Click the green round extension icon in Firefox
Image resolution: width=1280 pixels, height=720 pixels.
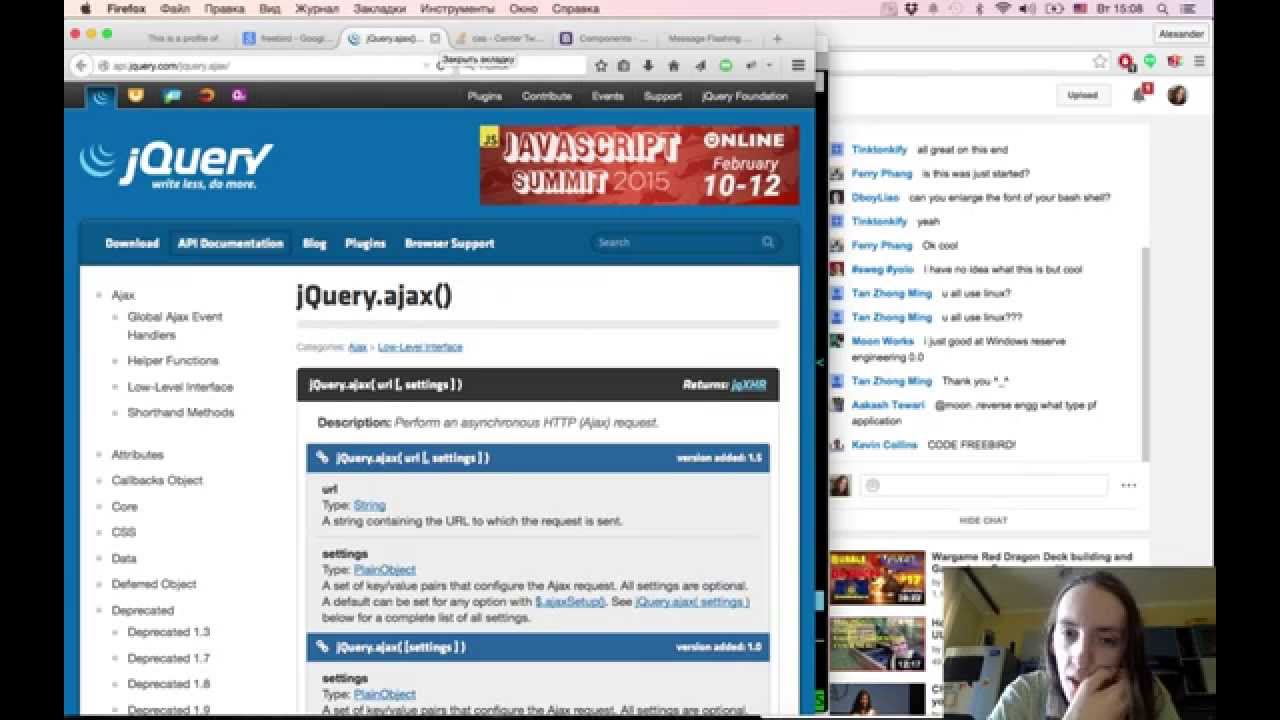point(726,66)
